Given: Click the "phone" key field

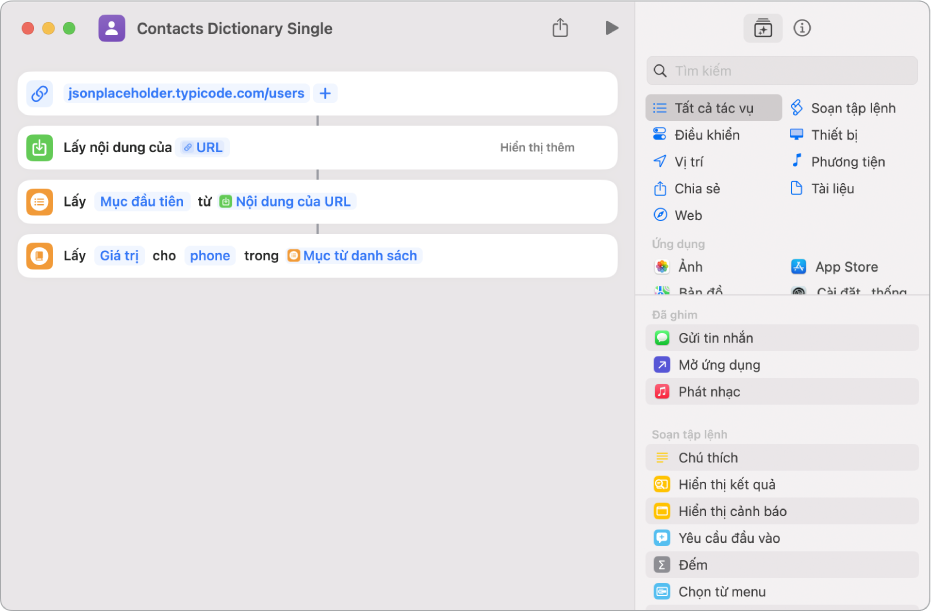Looking at the screenshot, I should [x=210, y=255].
